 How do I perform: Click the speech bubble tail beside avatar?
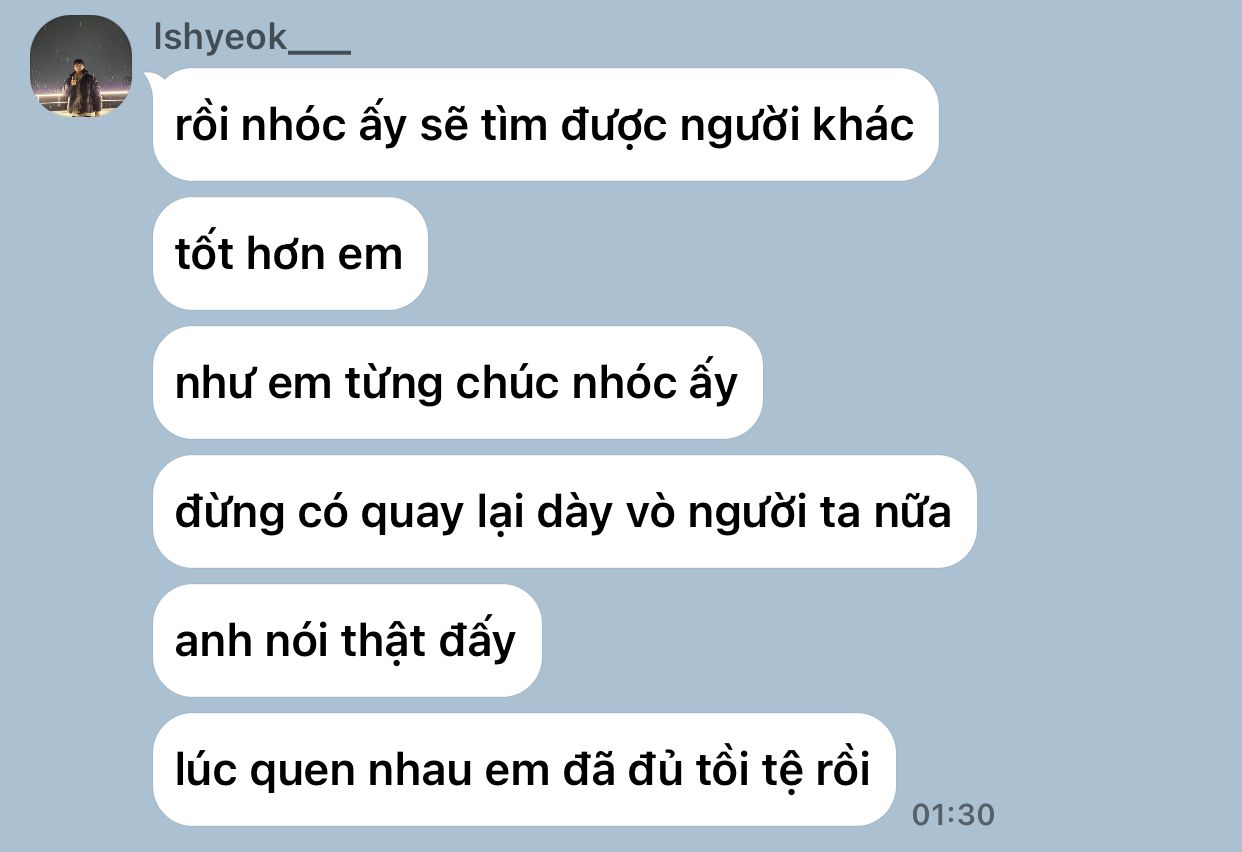pos(152,80)
